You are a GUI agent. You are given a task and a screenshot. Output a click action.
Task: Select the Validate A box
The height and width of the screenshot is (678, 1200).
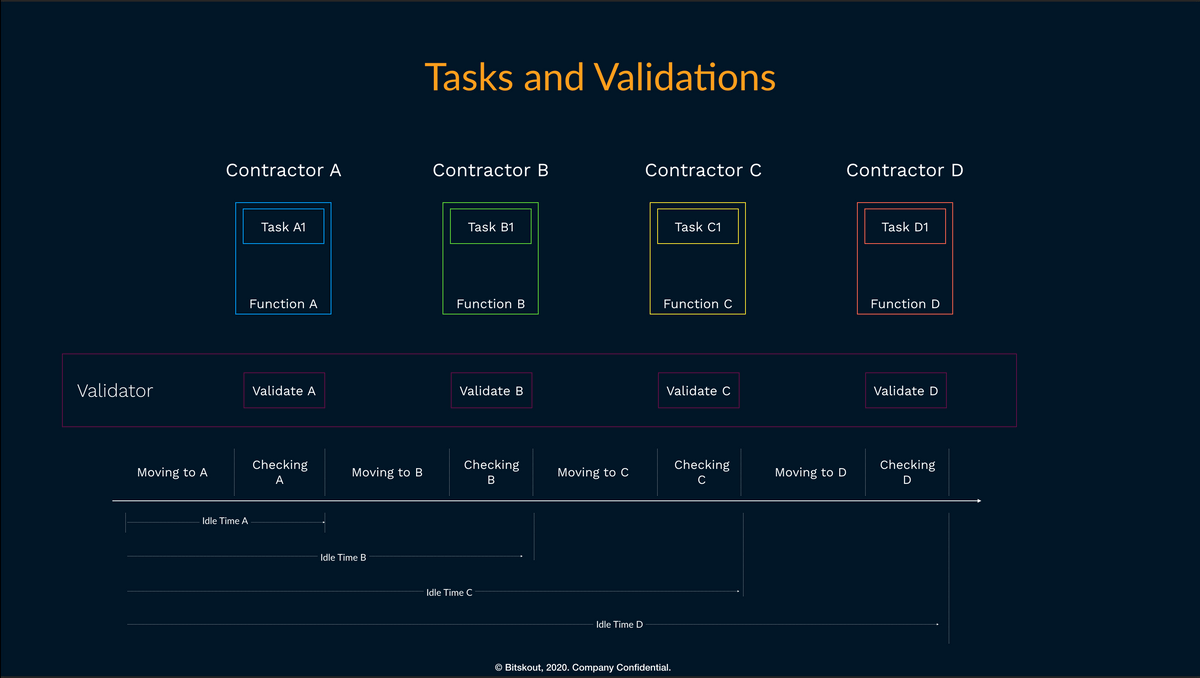click(284, 390)
